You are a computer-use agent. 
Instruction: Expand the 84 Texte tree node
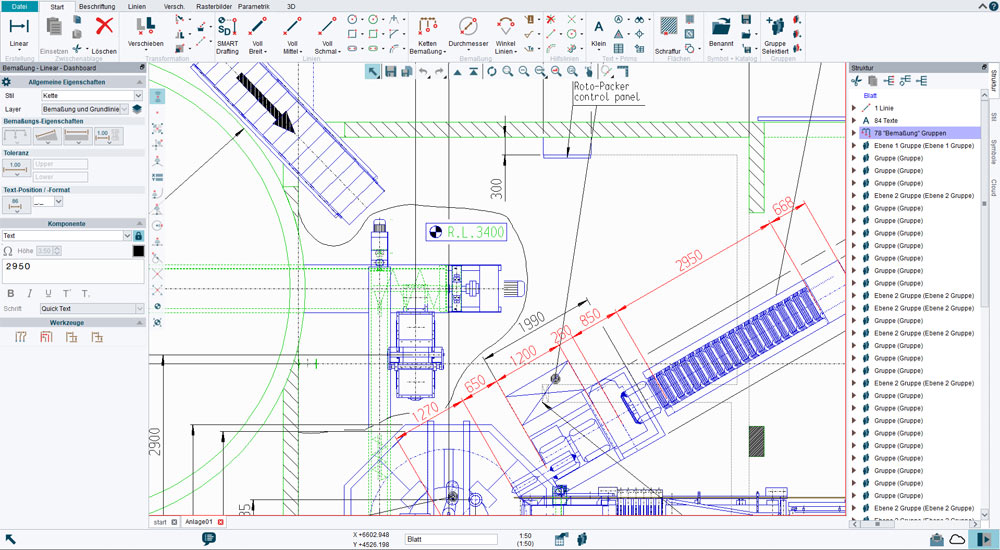pos(854,120)
